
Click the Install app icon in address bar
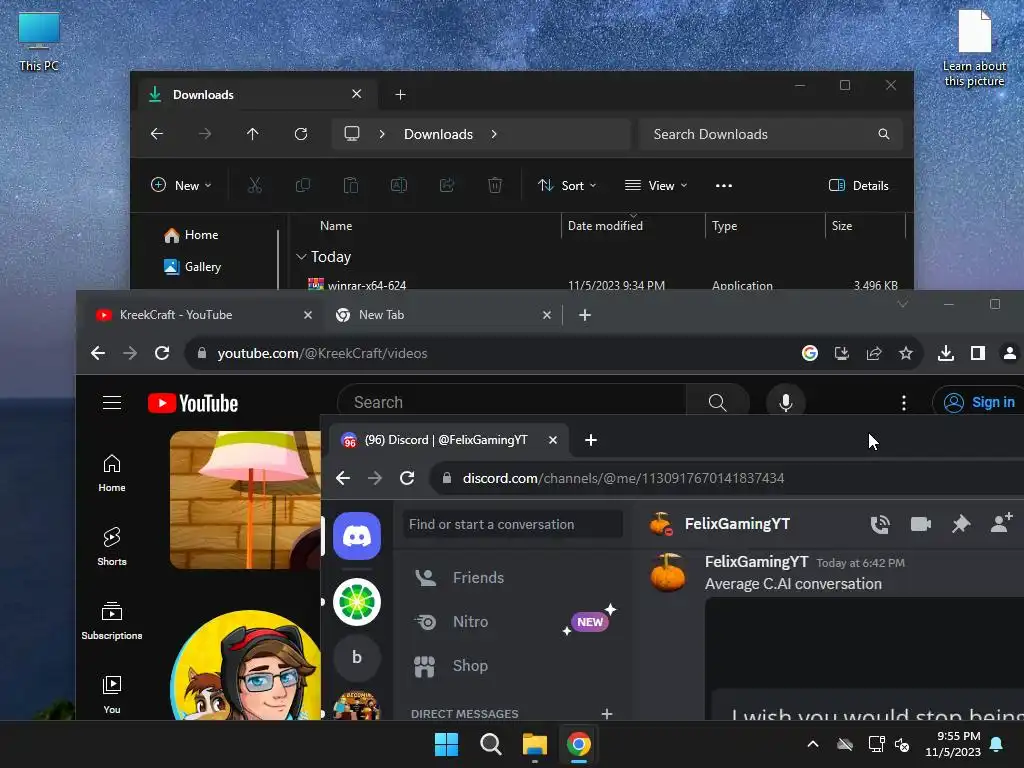(842, 353)
